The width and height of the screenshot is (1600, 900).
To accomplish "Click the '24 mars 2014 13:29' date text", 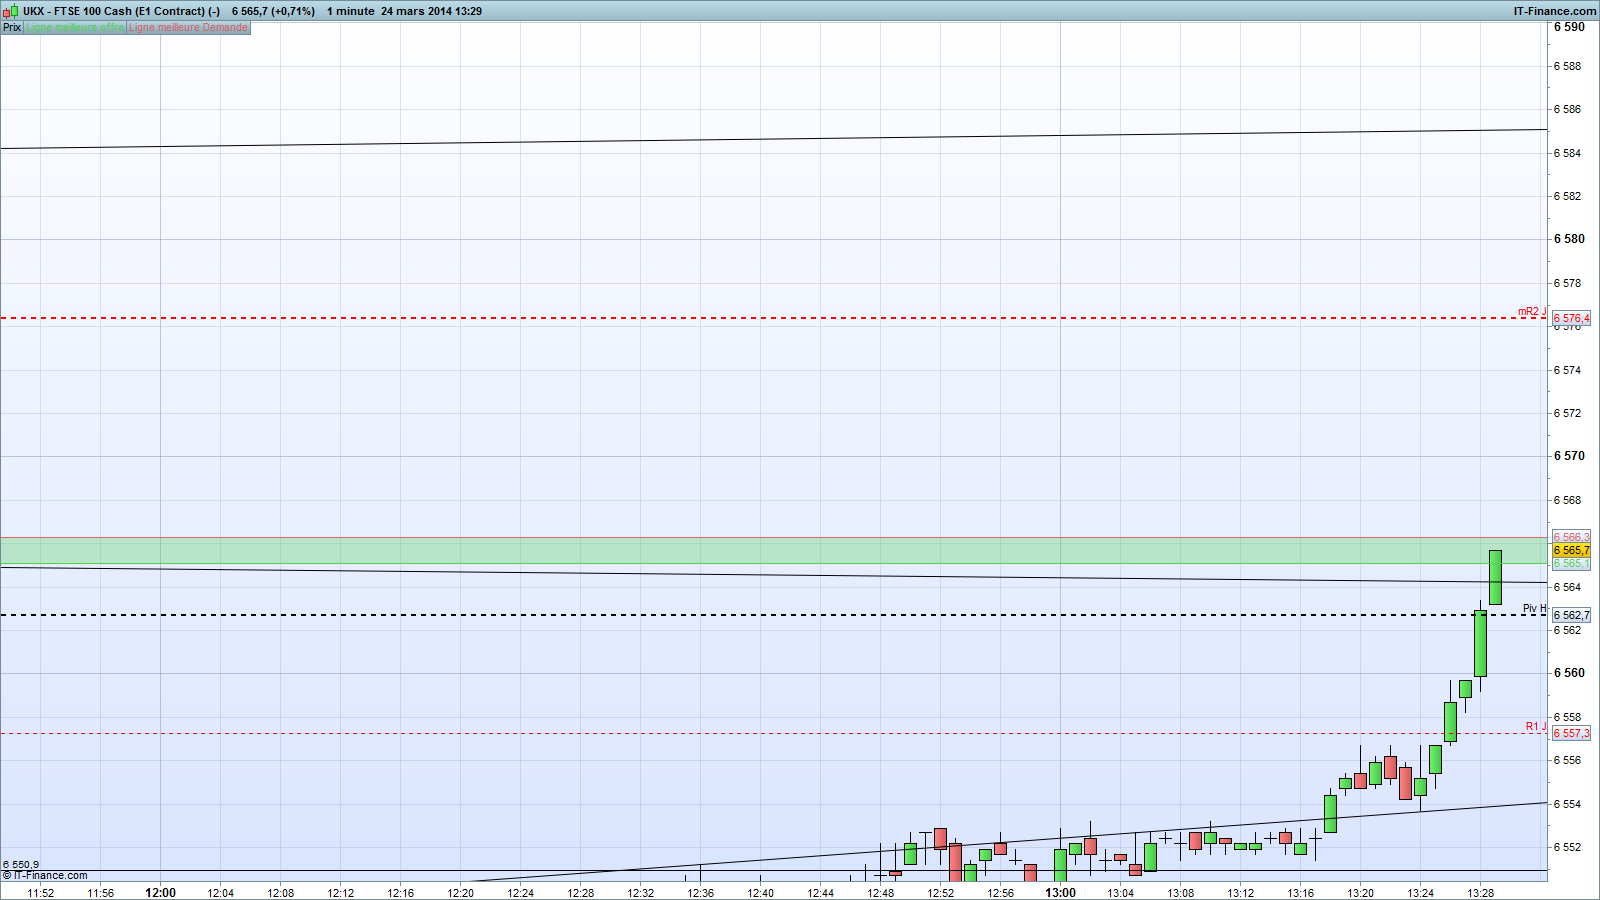I will [431, 11].
